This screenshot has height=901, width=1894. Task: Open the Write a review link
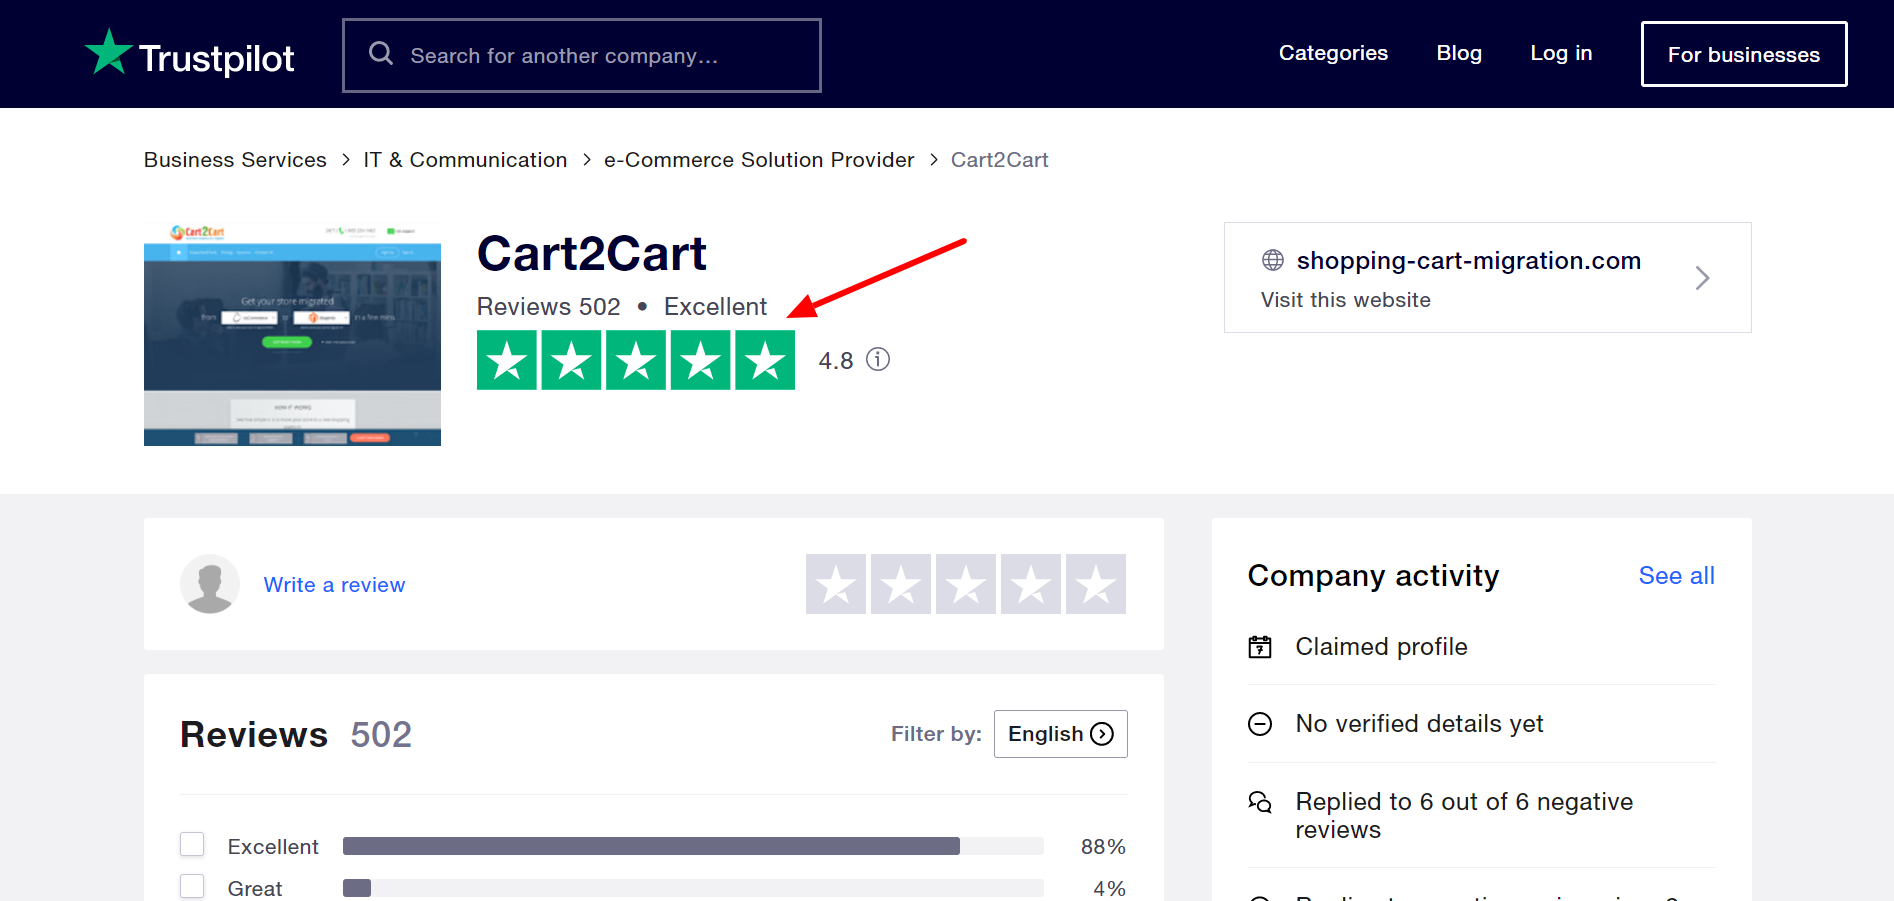point(334,584)
